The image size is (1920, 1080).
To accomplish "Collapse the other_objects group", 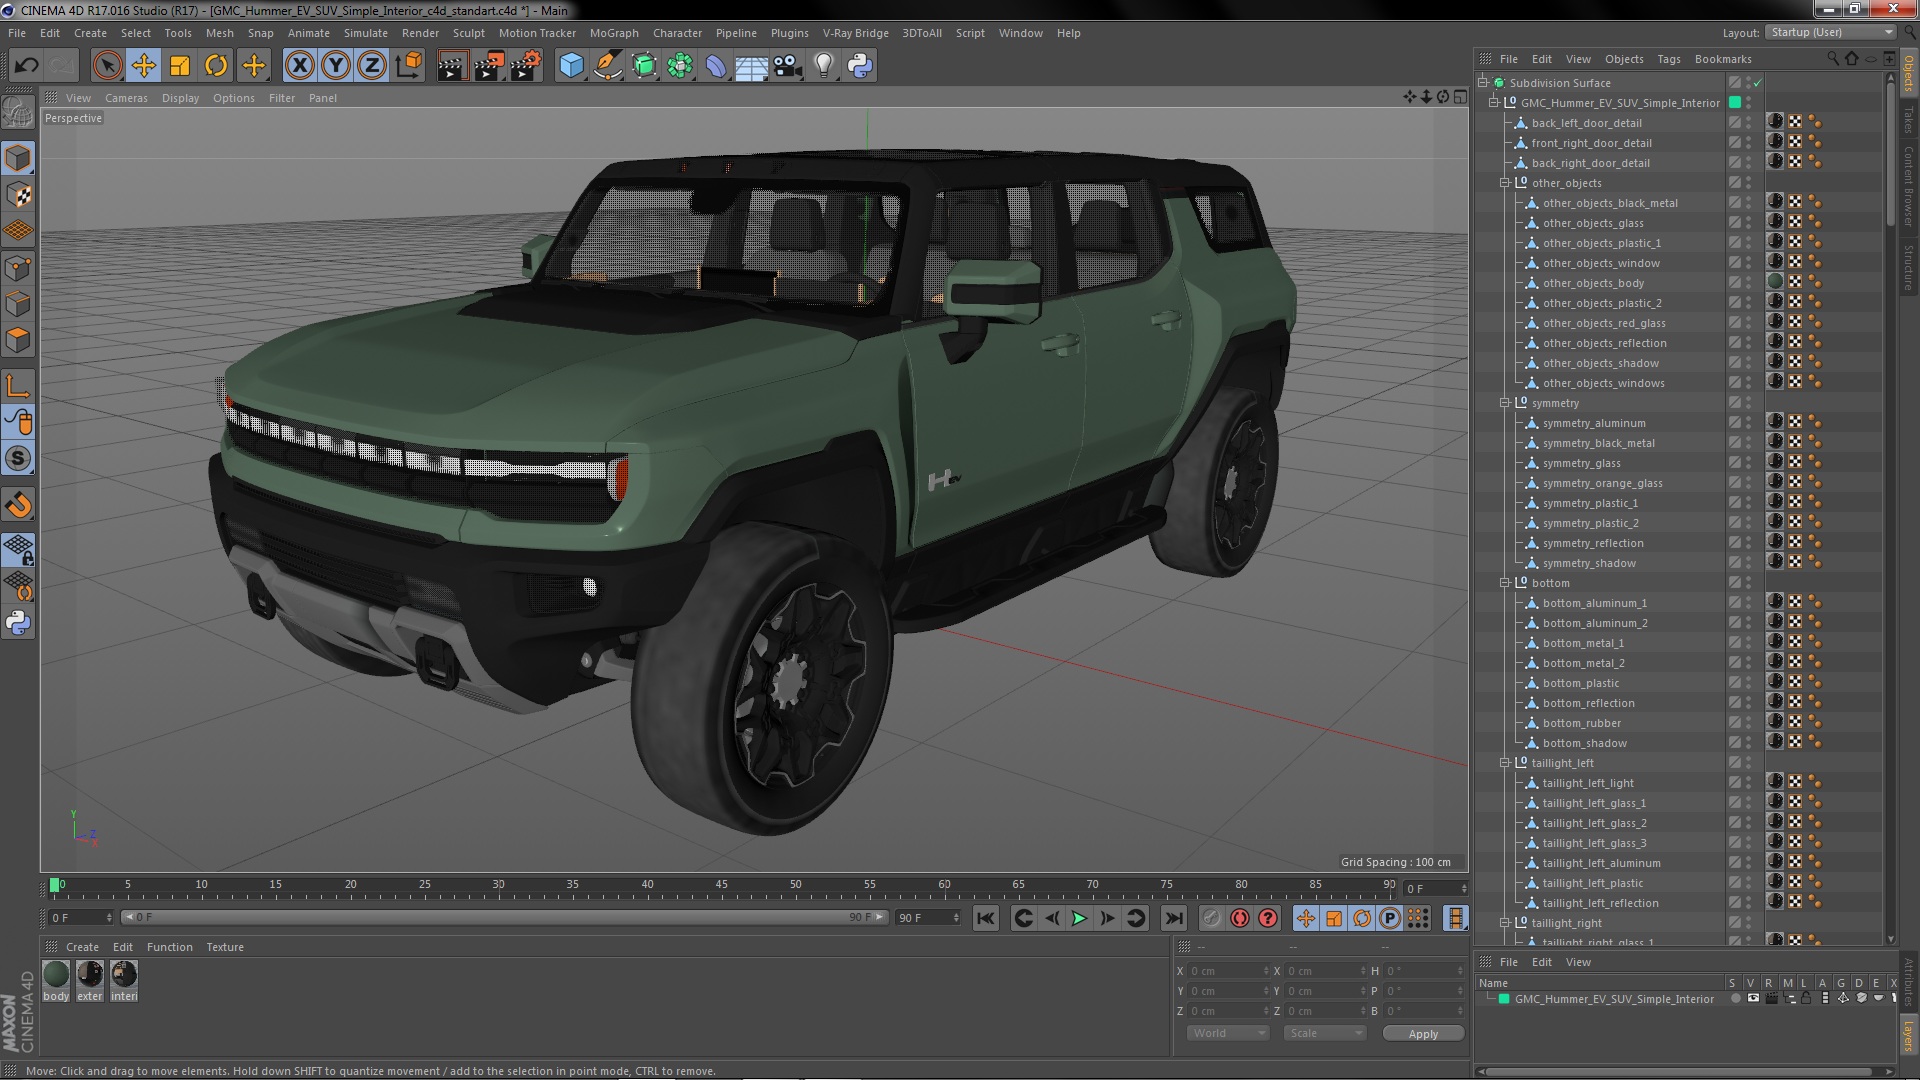I will tap(1505, 183).
